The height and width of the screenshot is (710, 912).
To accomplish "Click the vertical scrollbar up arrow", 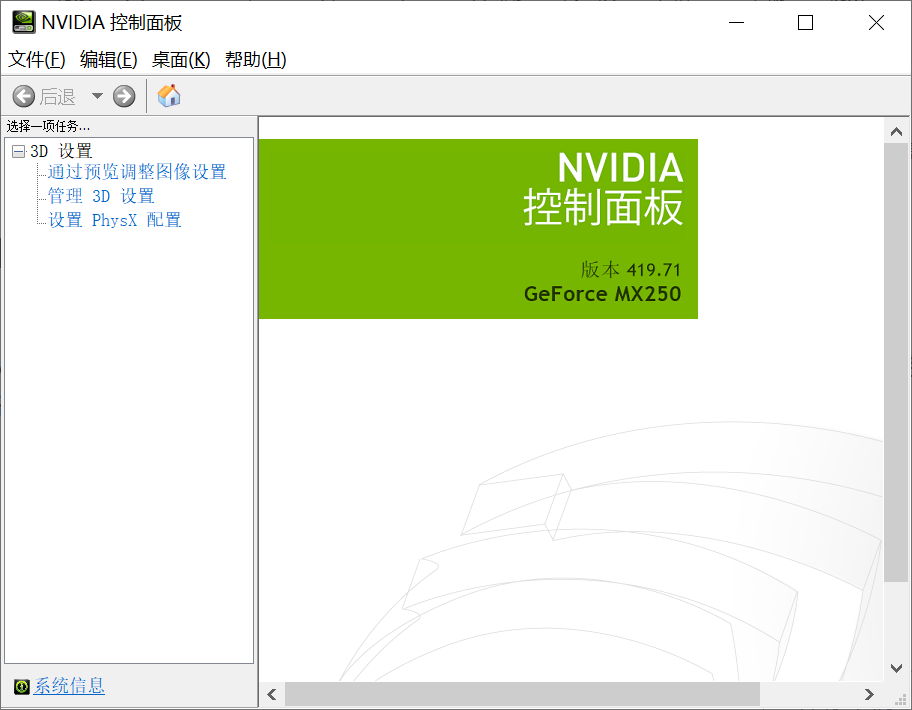I will pyautogui.click(x=896, y=131).
